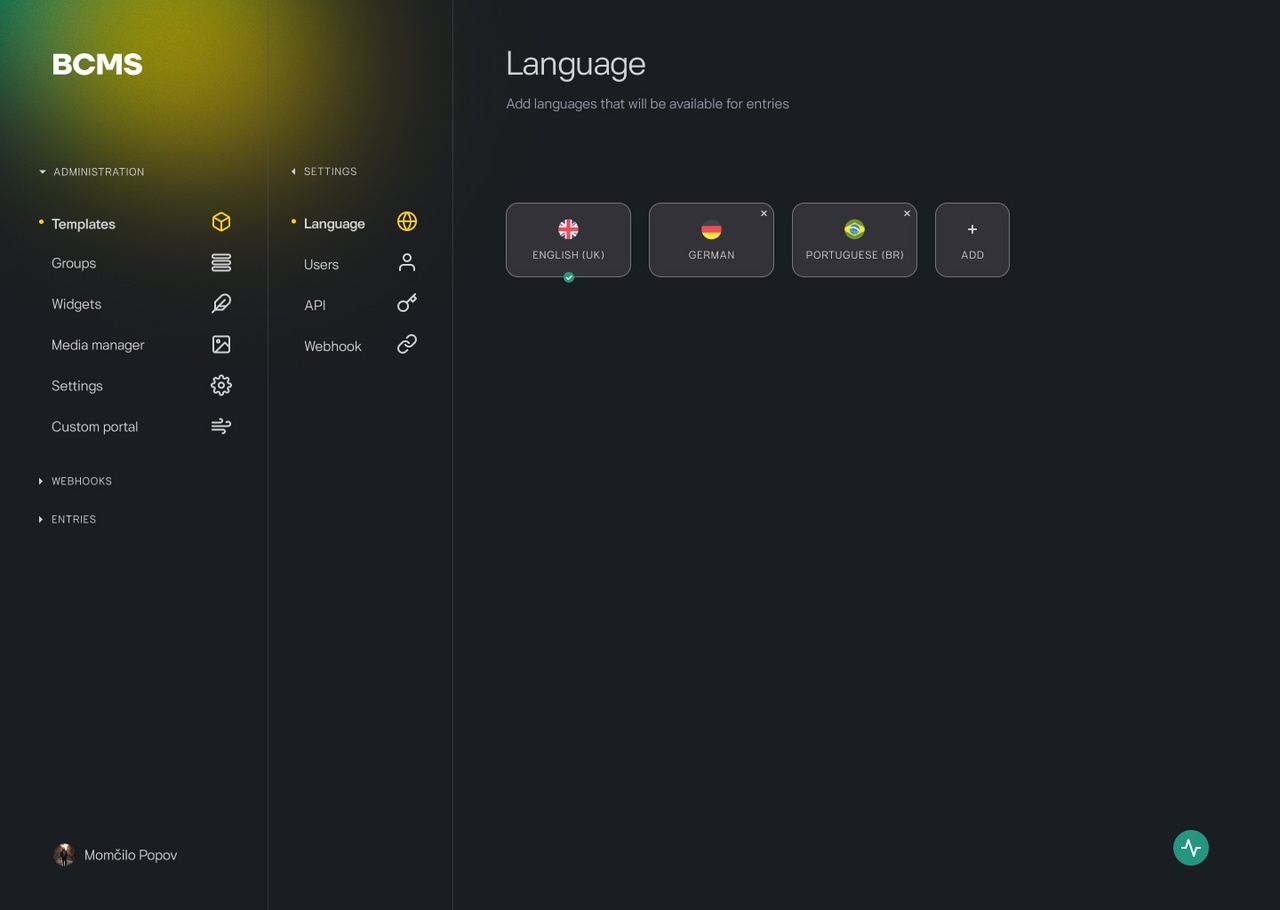This screenshot has width=1280, height=910.
Task: Click the Users person icon
Action: click(407, 263)
